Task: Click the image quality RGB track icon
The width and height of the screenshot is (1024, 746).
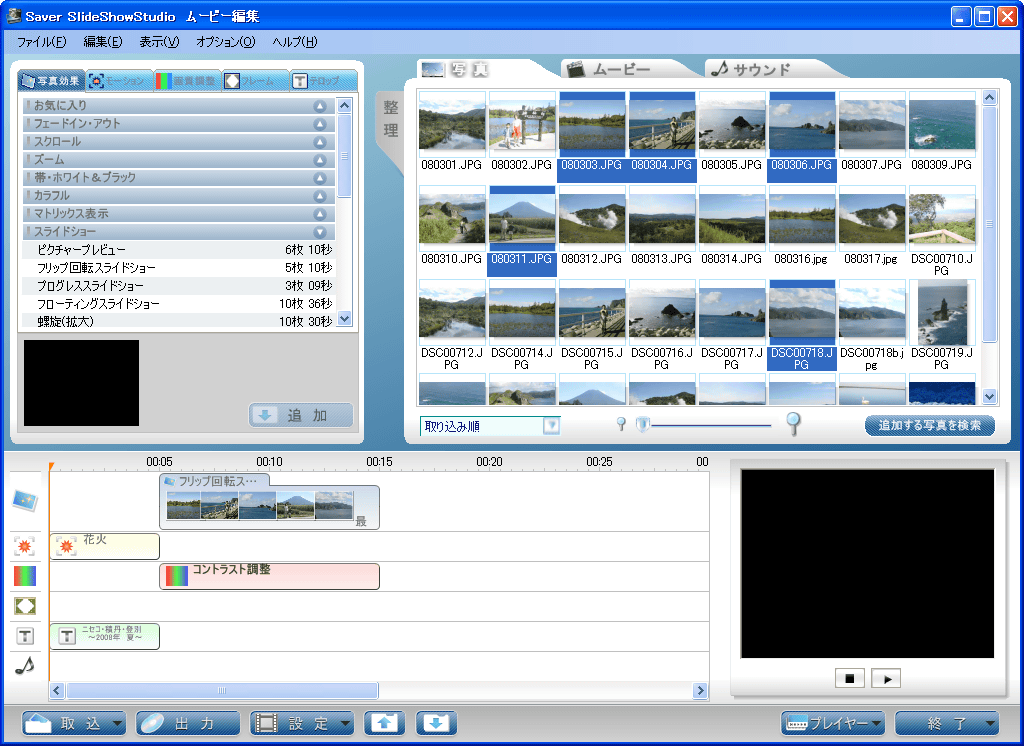Action: click(25, 576)
